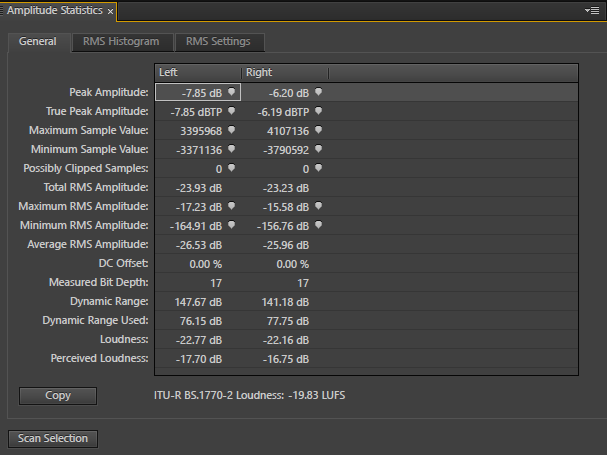The image size is (607, 455).
Task: Open the Amplitude Statistics panel menu
Action: coord(592,10)
